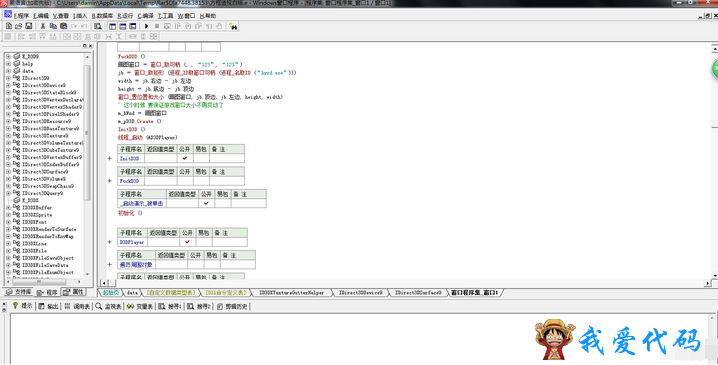Open the H.帮助 menu
This screenshot has width=718, height=365.
(207, 16)
